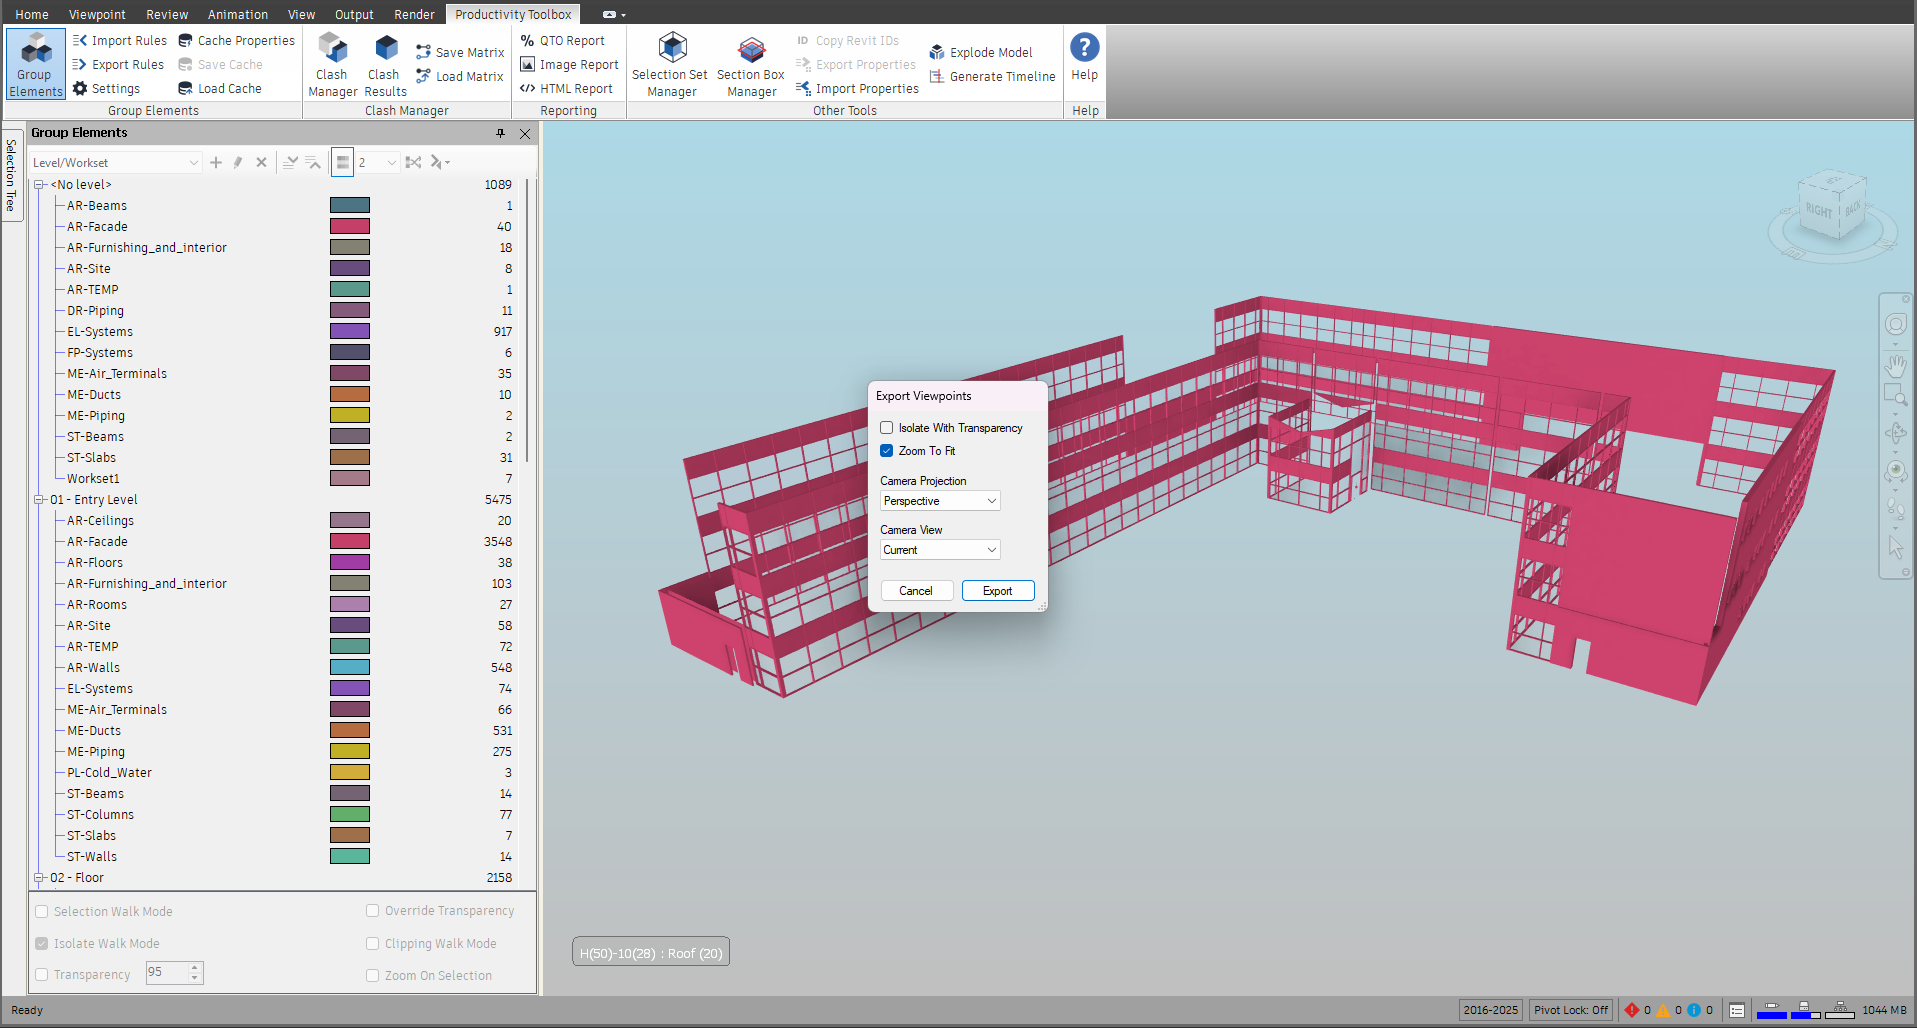The height and width of the screenshot is (1028, 1917).
Task: Switch to the Review ribbon tab
Action: point(167,15)
